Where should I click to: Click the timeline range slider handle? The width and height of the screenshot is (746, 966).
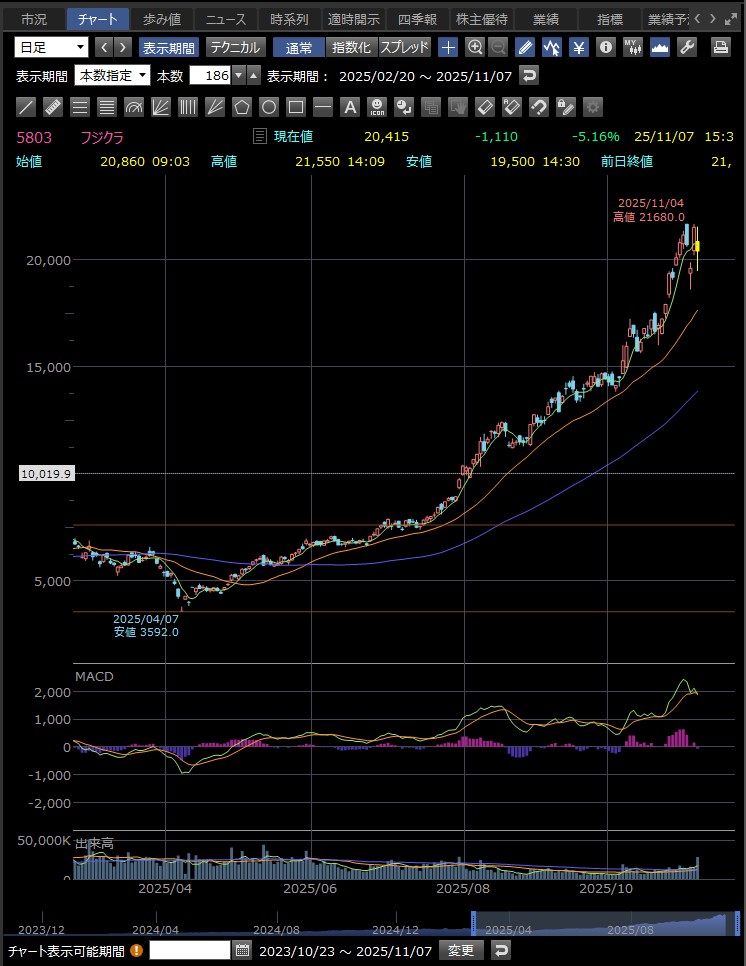[x=473, y=922]
